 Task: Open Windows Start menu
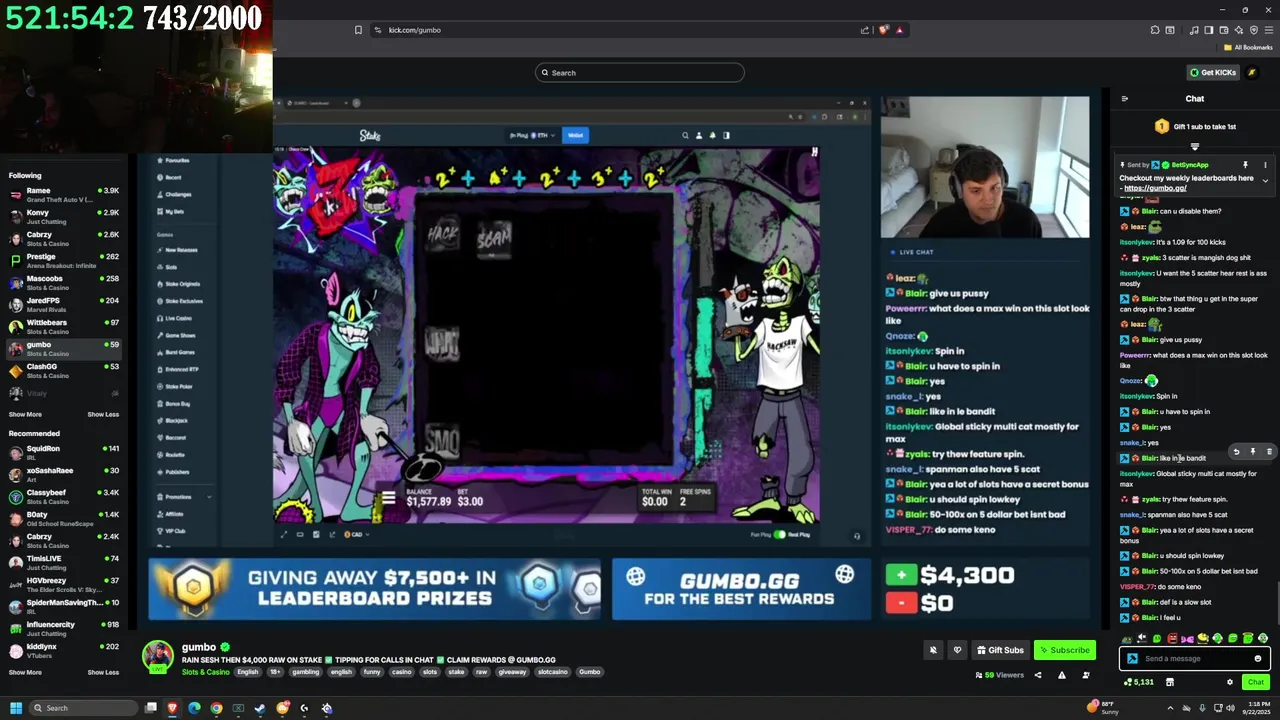pos(15,708)
